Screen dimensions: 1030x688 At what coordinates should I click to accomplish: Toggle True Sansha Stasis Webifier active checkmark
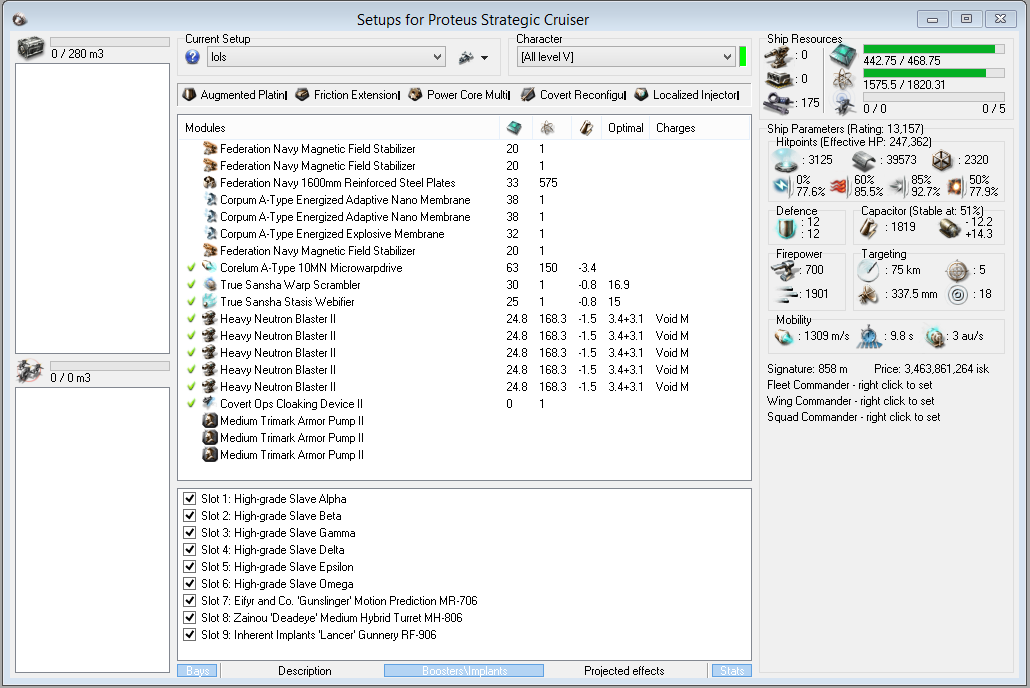pyautogui.click(x=191, y=302)
